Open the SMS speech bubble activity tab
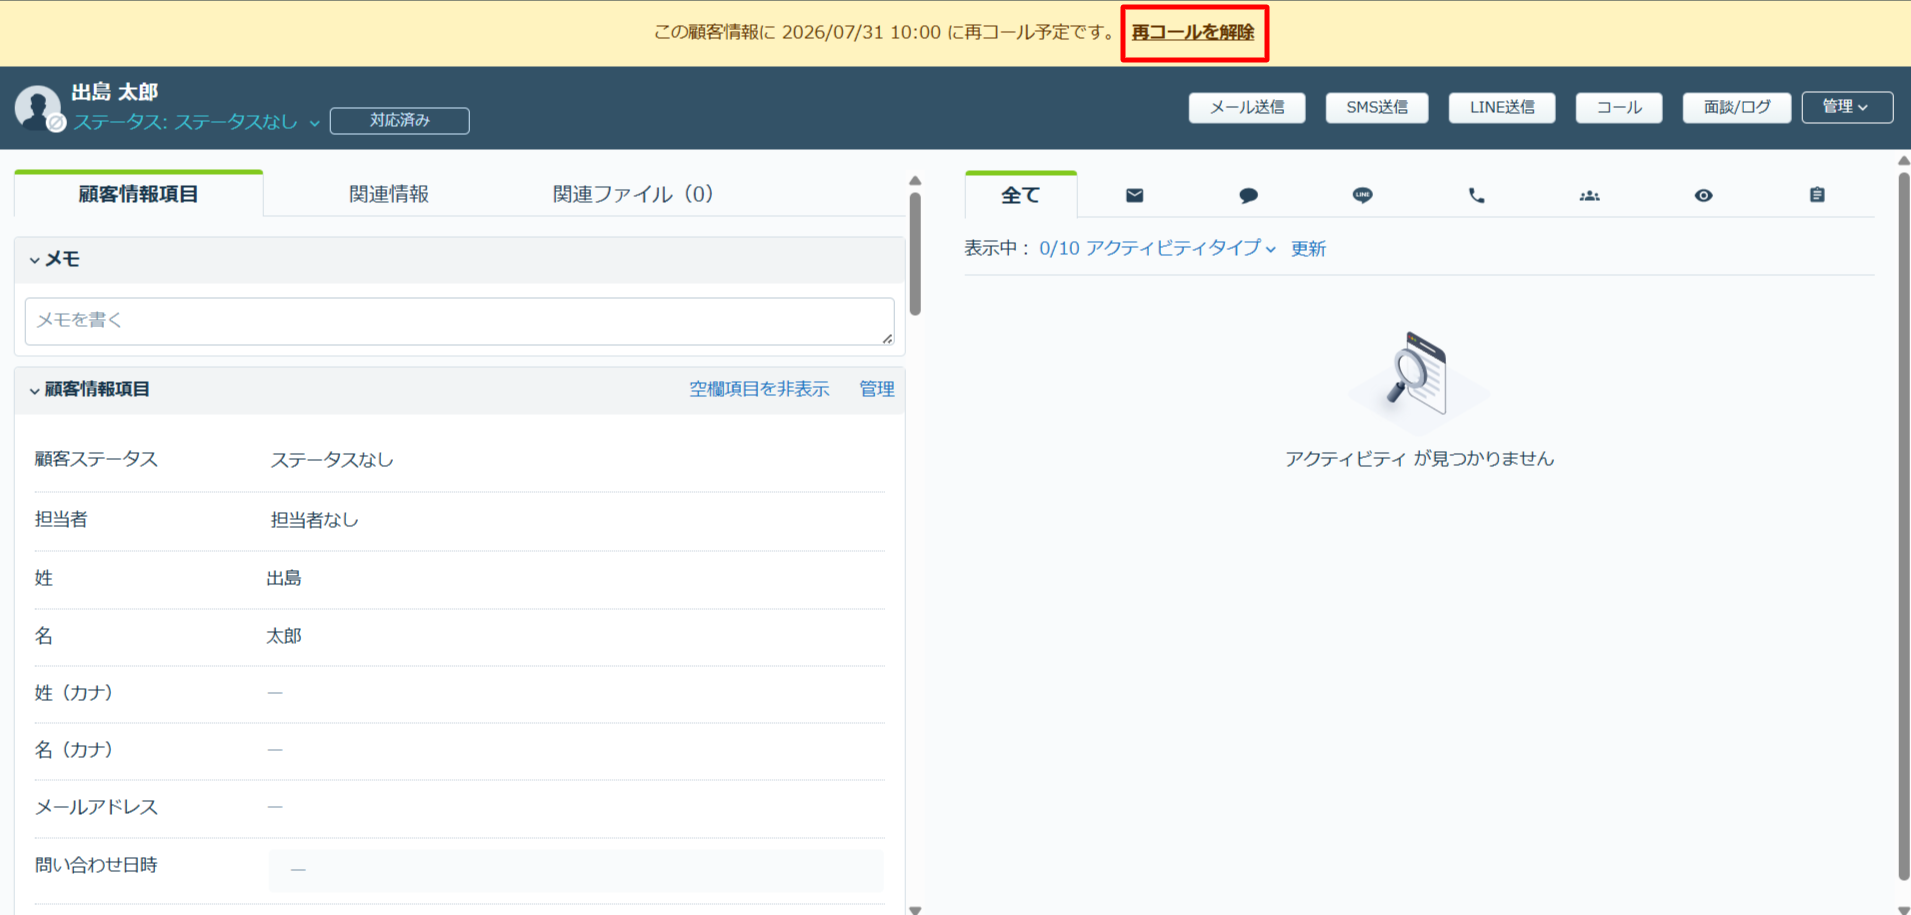The image size is (1911, 915). 1248,195
